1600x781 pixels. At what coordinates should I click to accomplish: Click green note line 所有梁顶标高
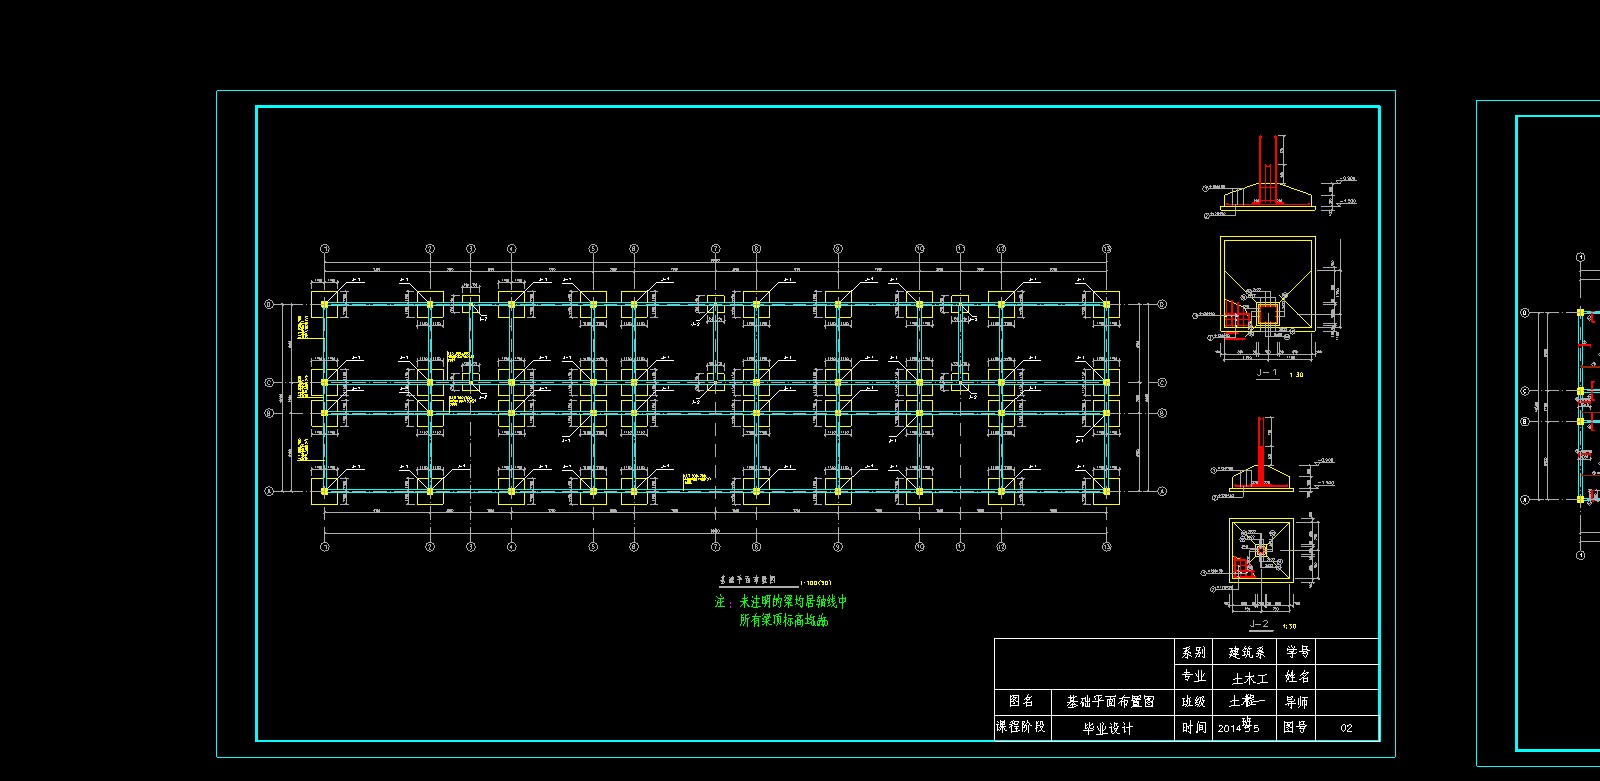point(783,620)
